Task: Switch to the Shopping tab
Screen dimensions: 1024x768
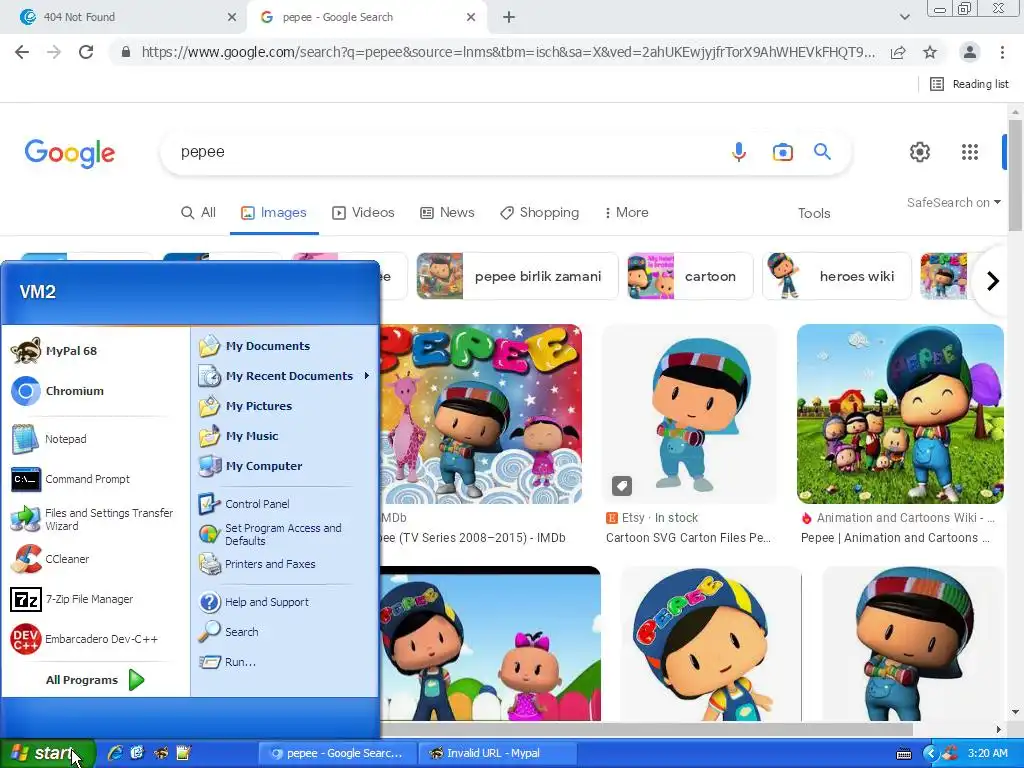Action: click(x=539, y=213)
